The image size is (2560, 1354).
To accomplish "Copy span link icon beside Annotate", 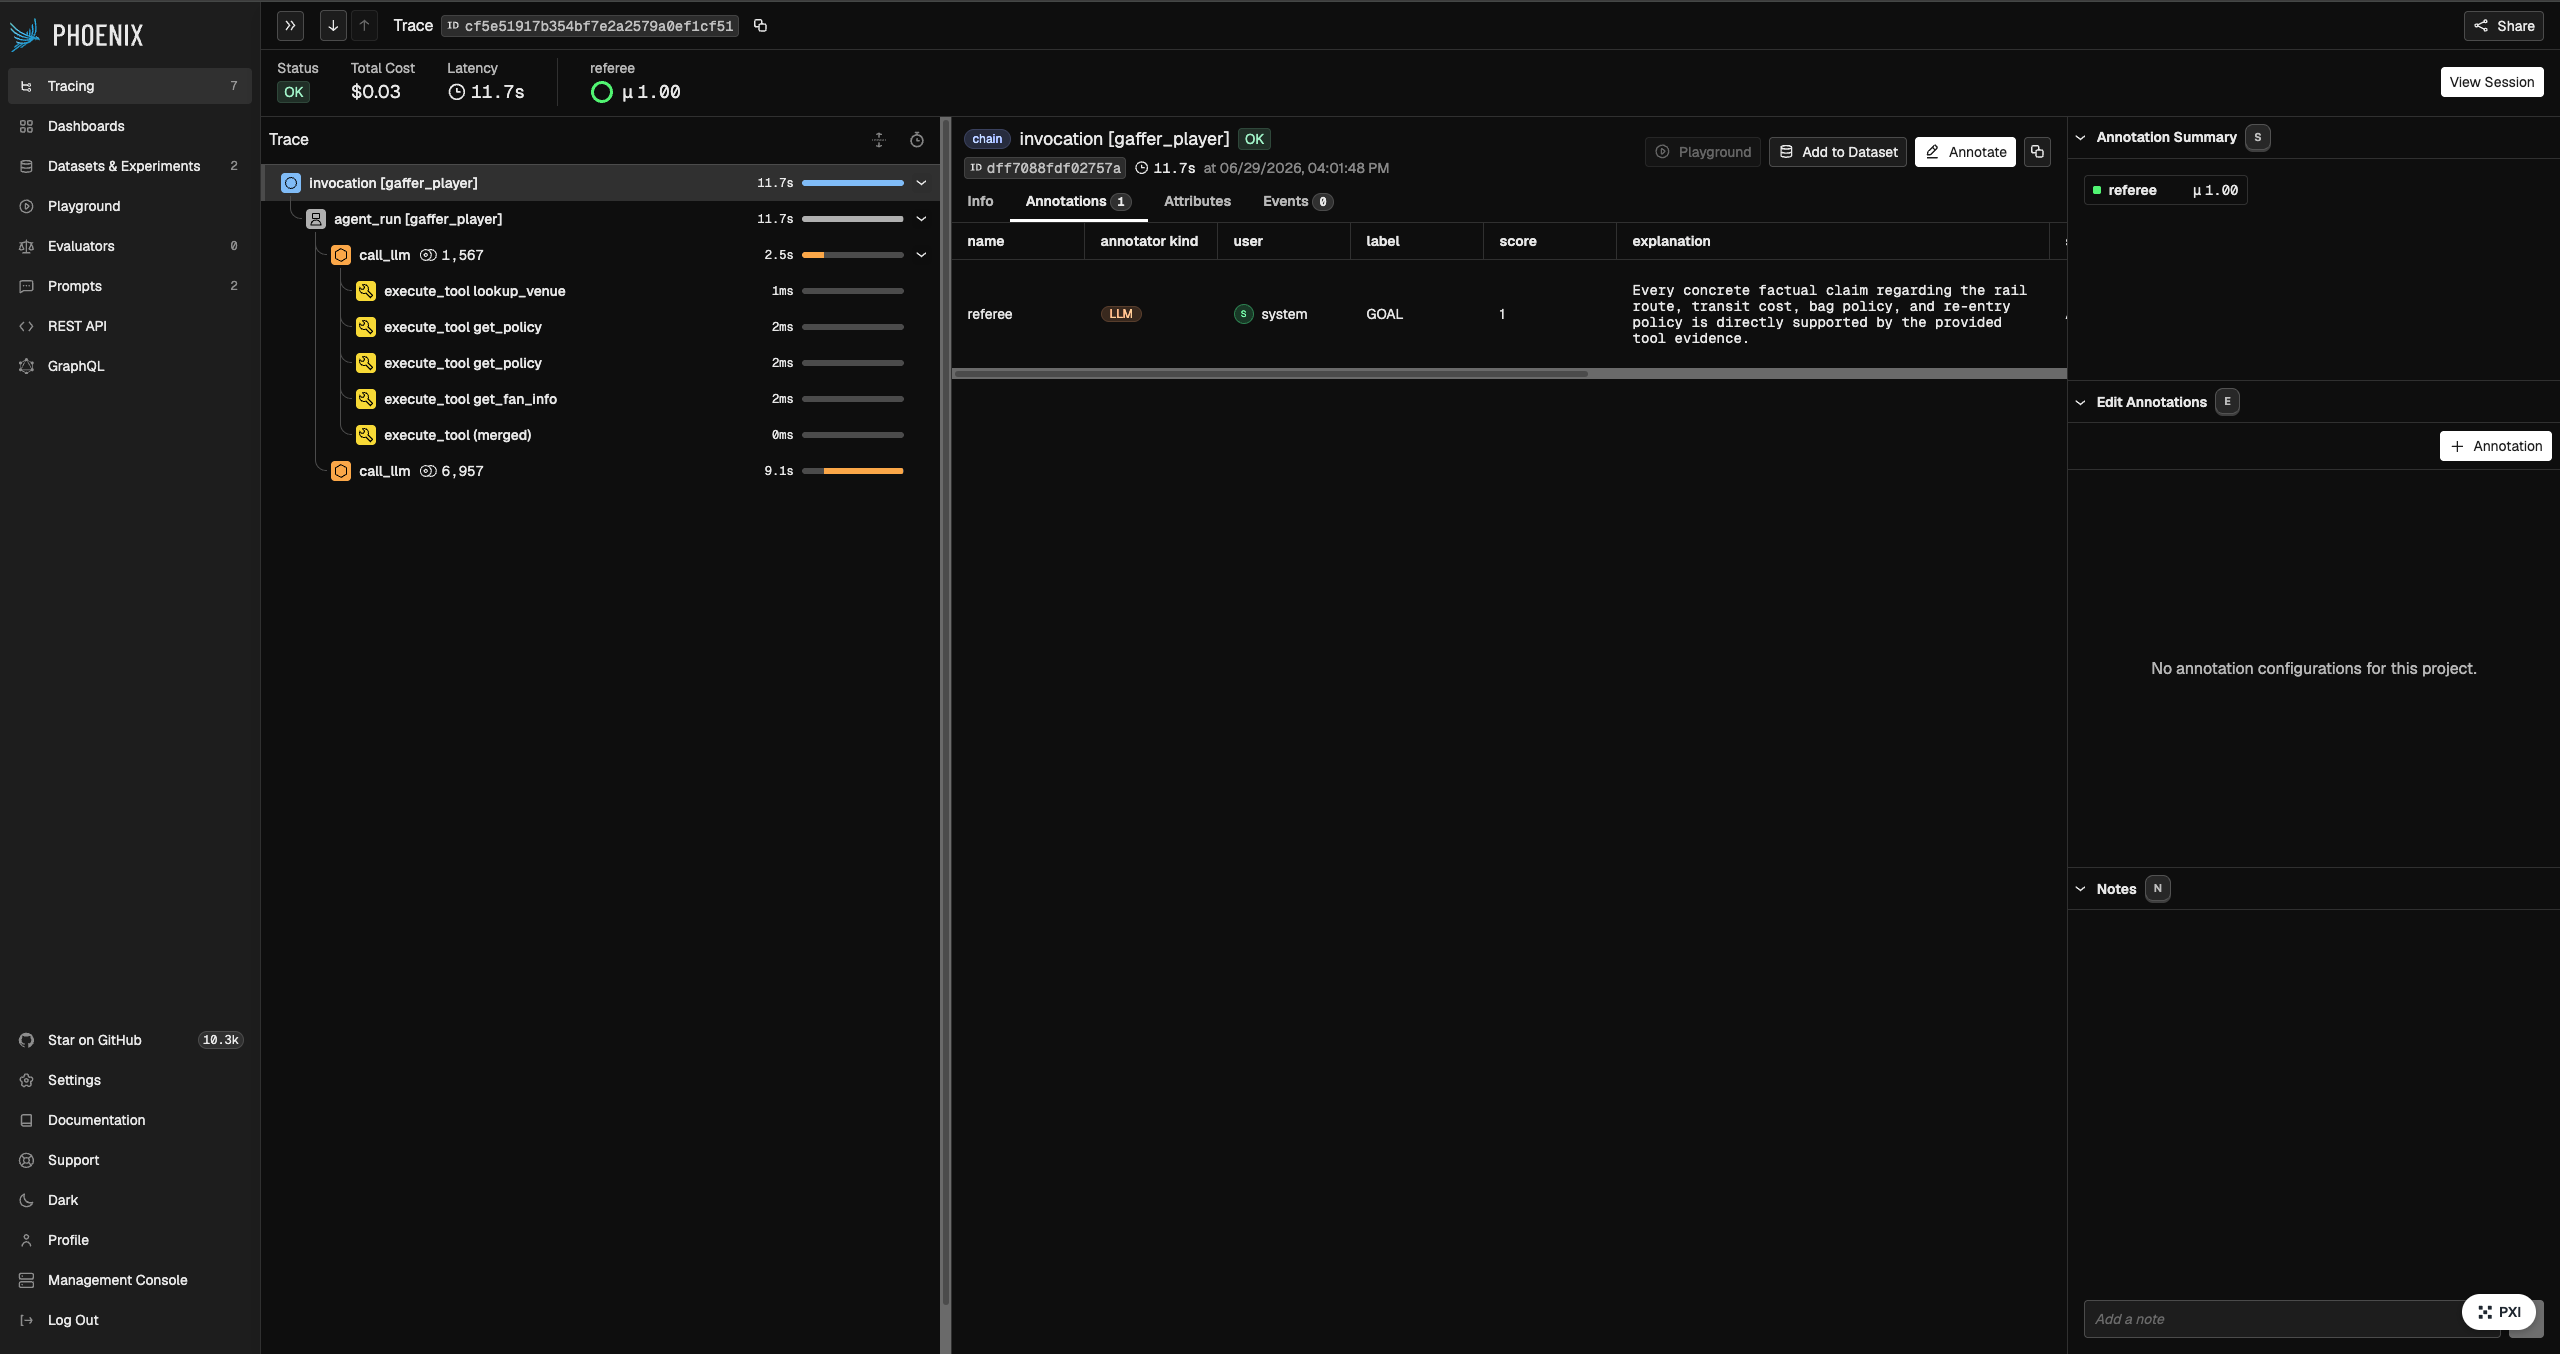I will coord(2037,152).
